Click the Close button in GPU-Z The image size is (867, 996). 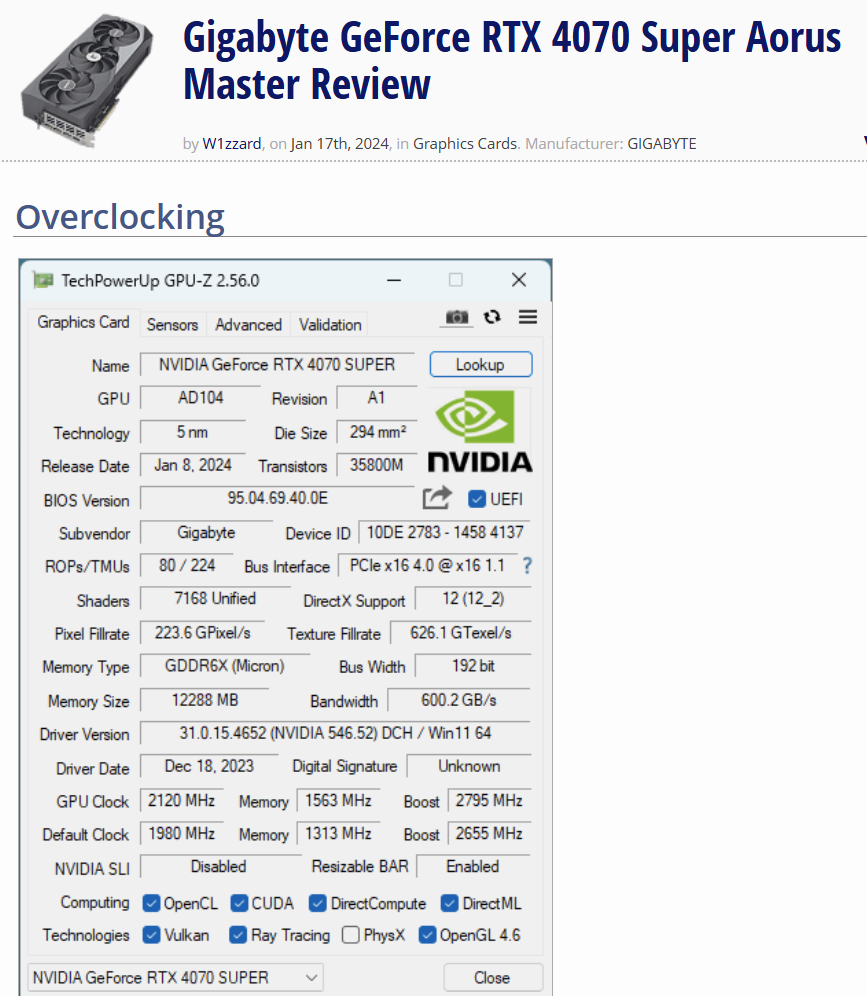point(493,978)
